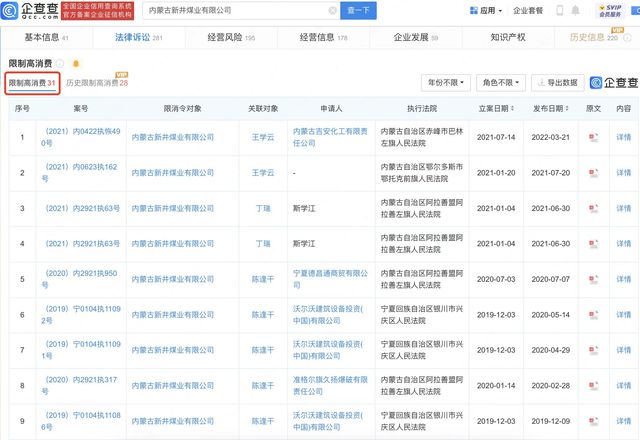Click info icon next to 历史信息 tab

click(627, 38)
